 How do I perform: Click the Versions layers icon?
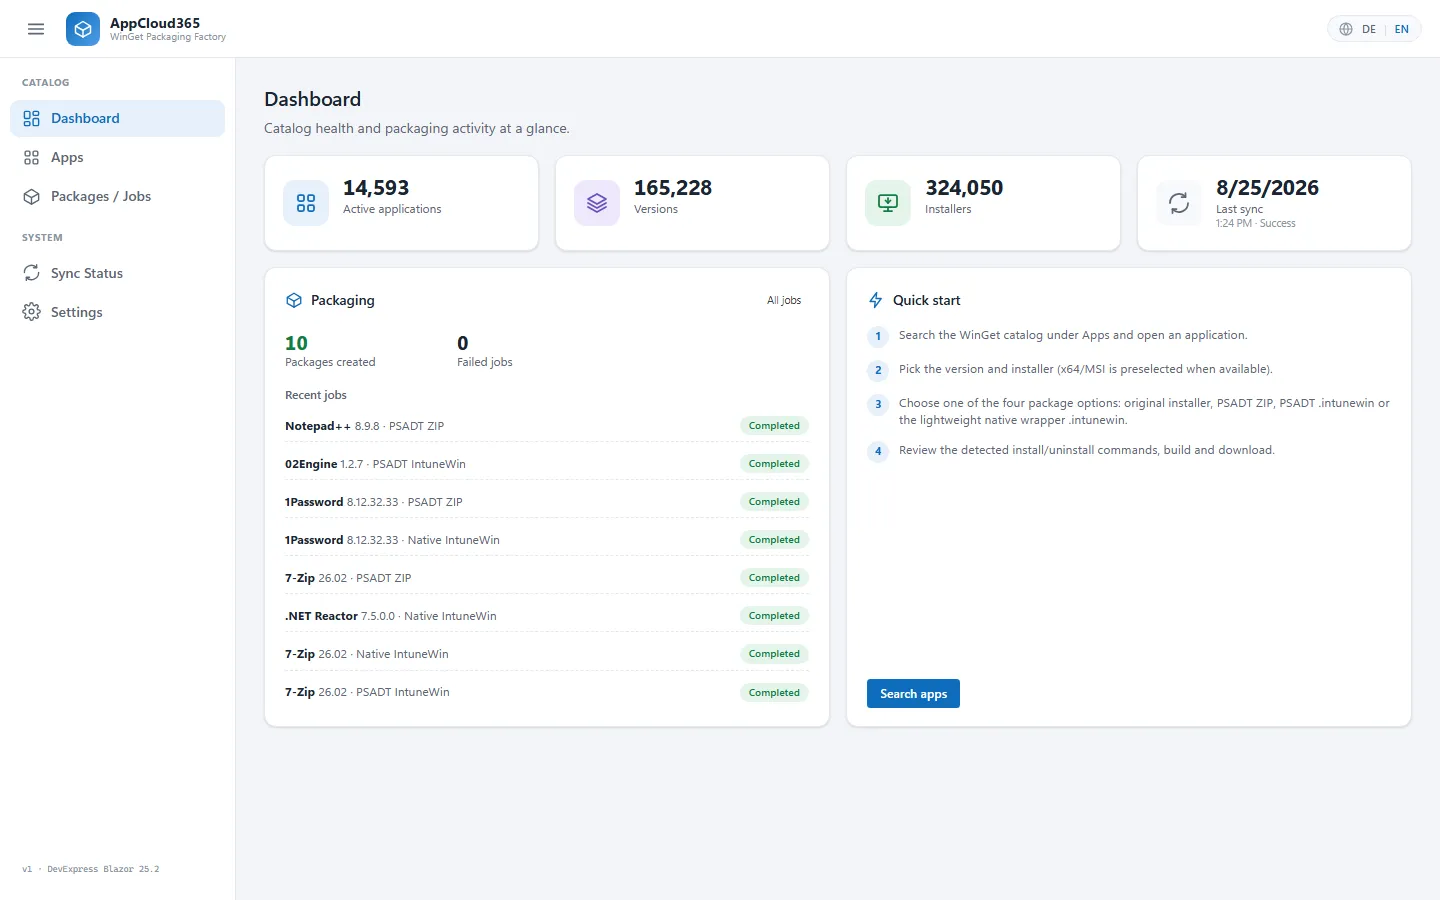pyautogui.click(x=597, y=203)
